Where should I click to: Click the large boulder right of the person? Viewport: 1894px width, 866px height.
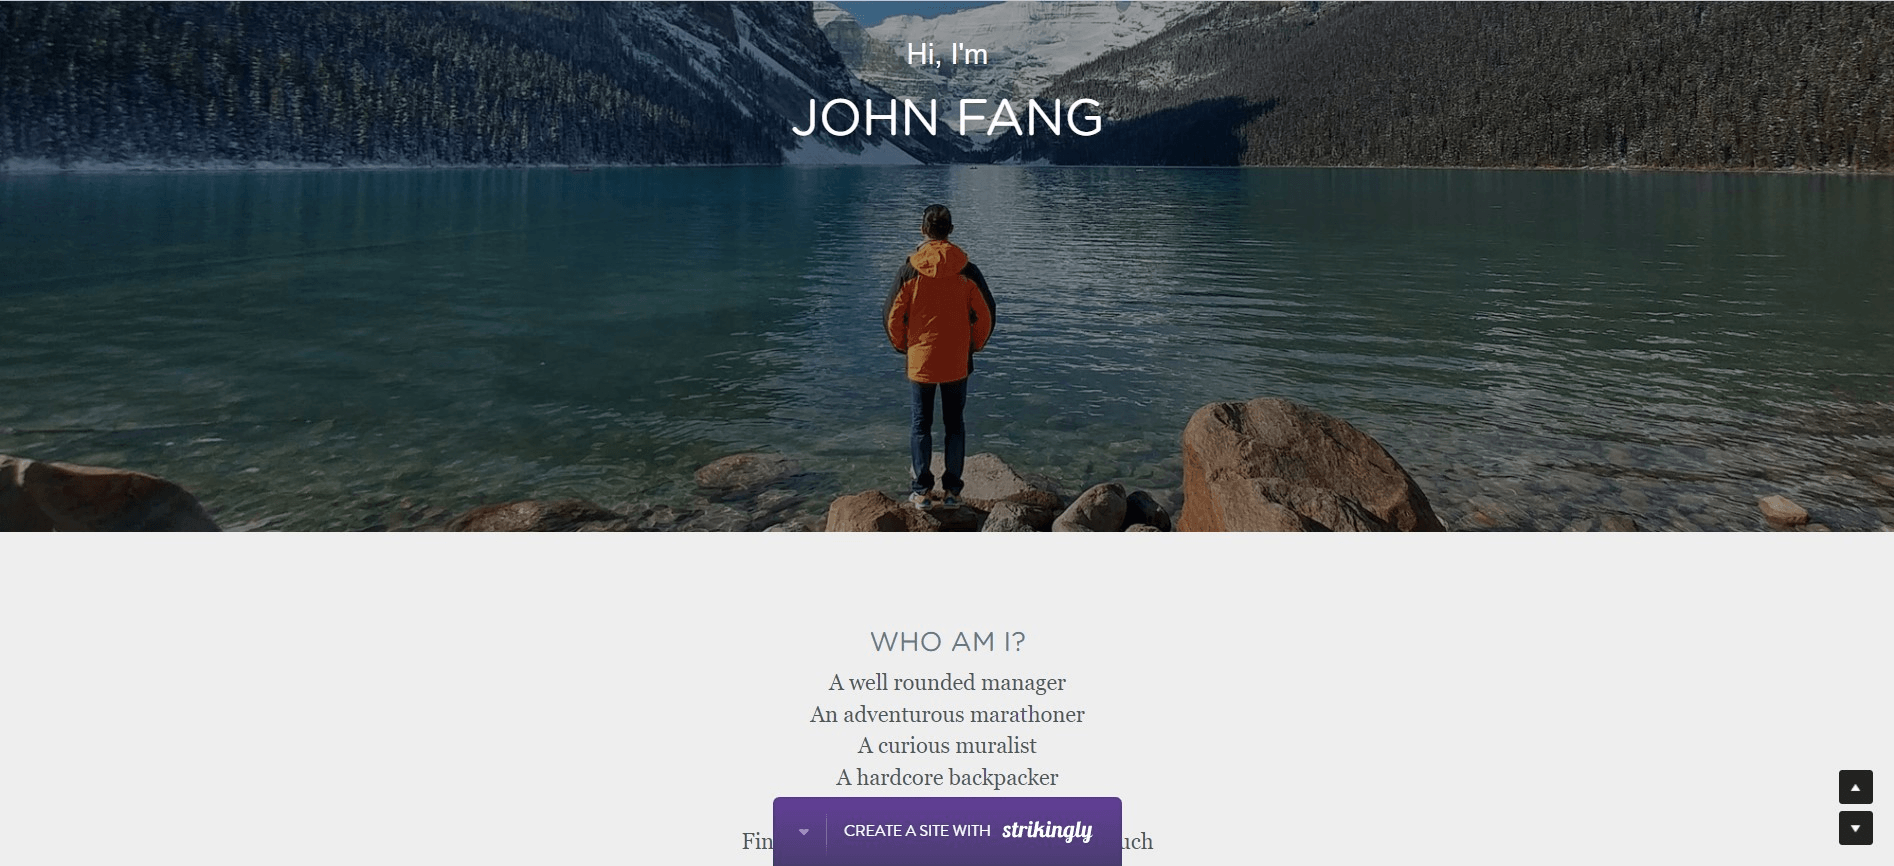point(1305,467)
